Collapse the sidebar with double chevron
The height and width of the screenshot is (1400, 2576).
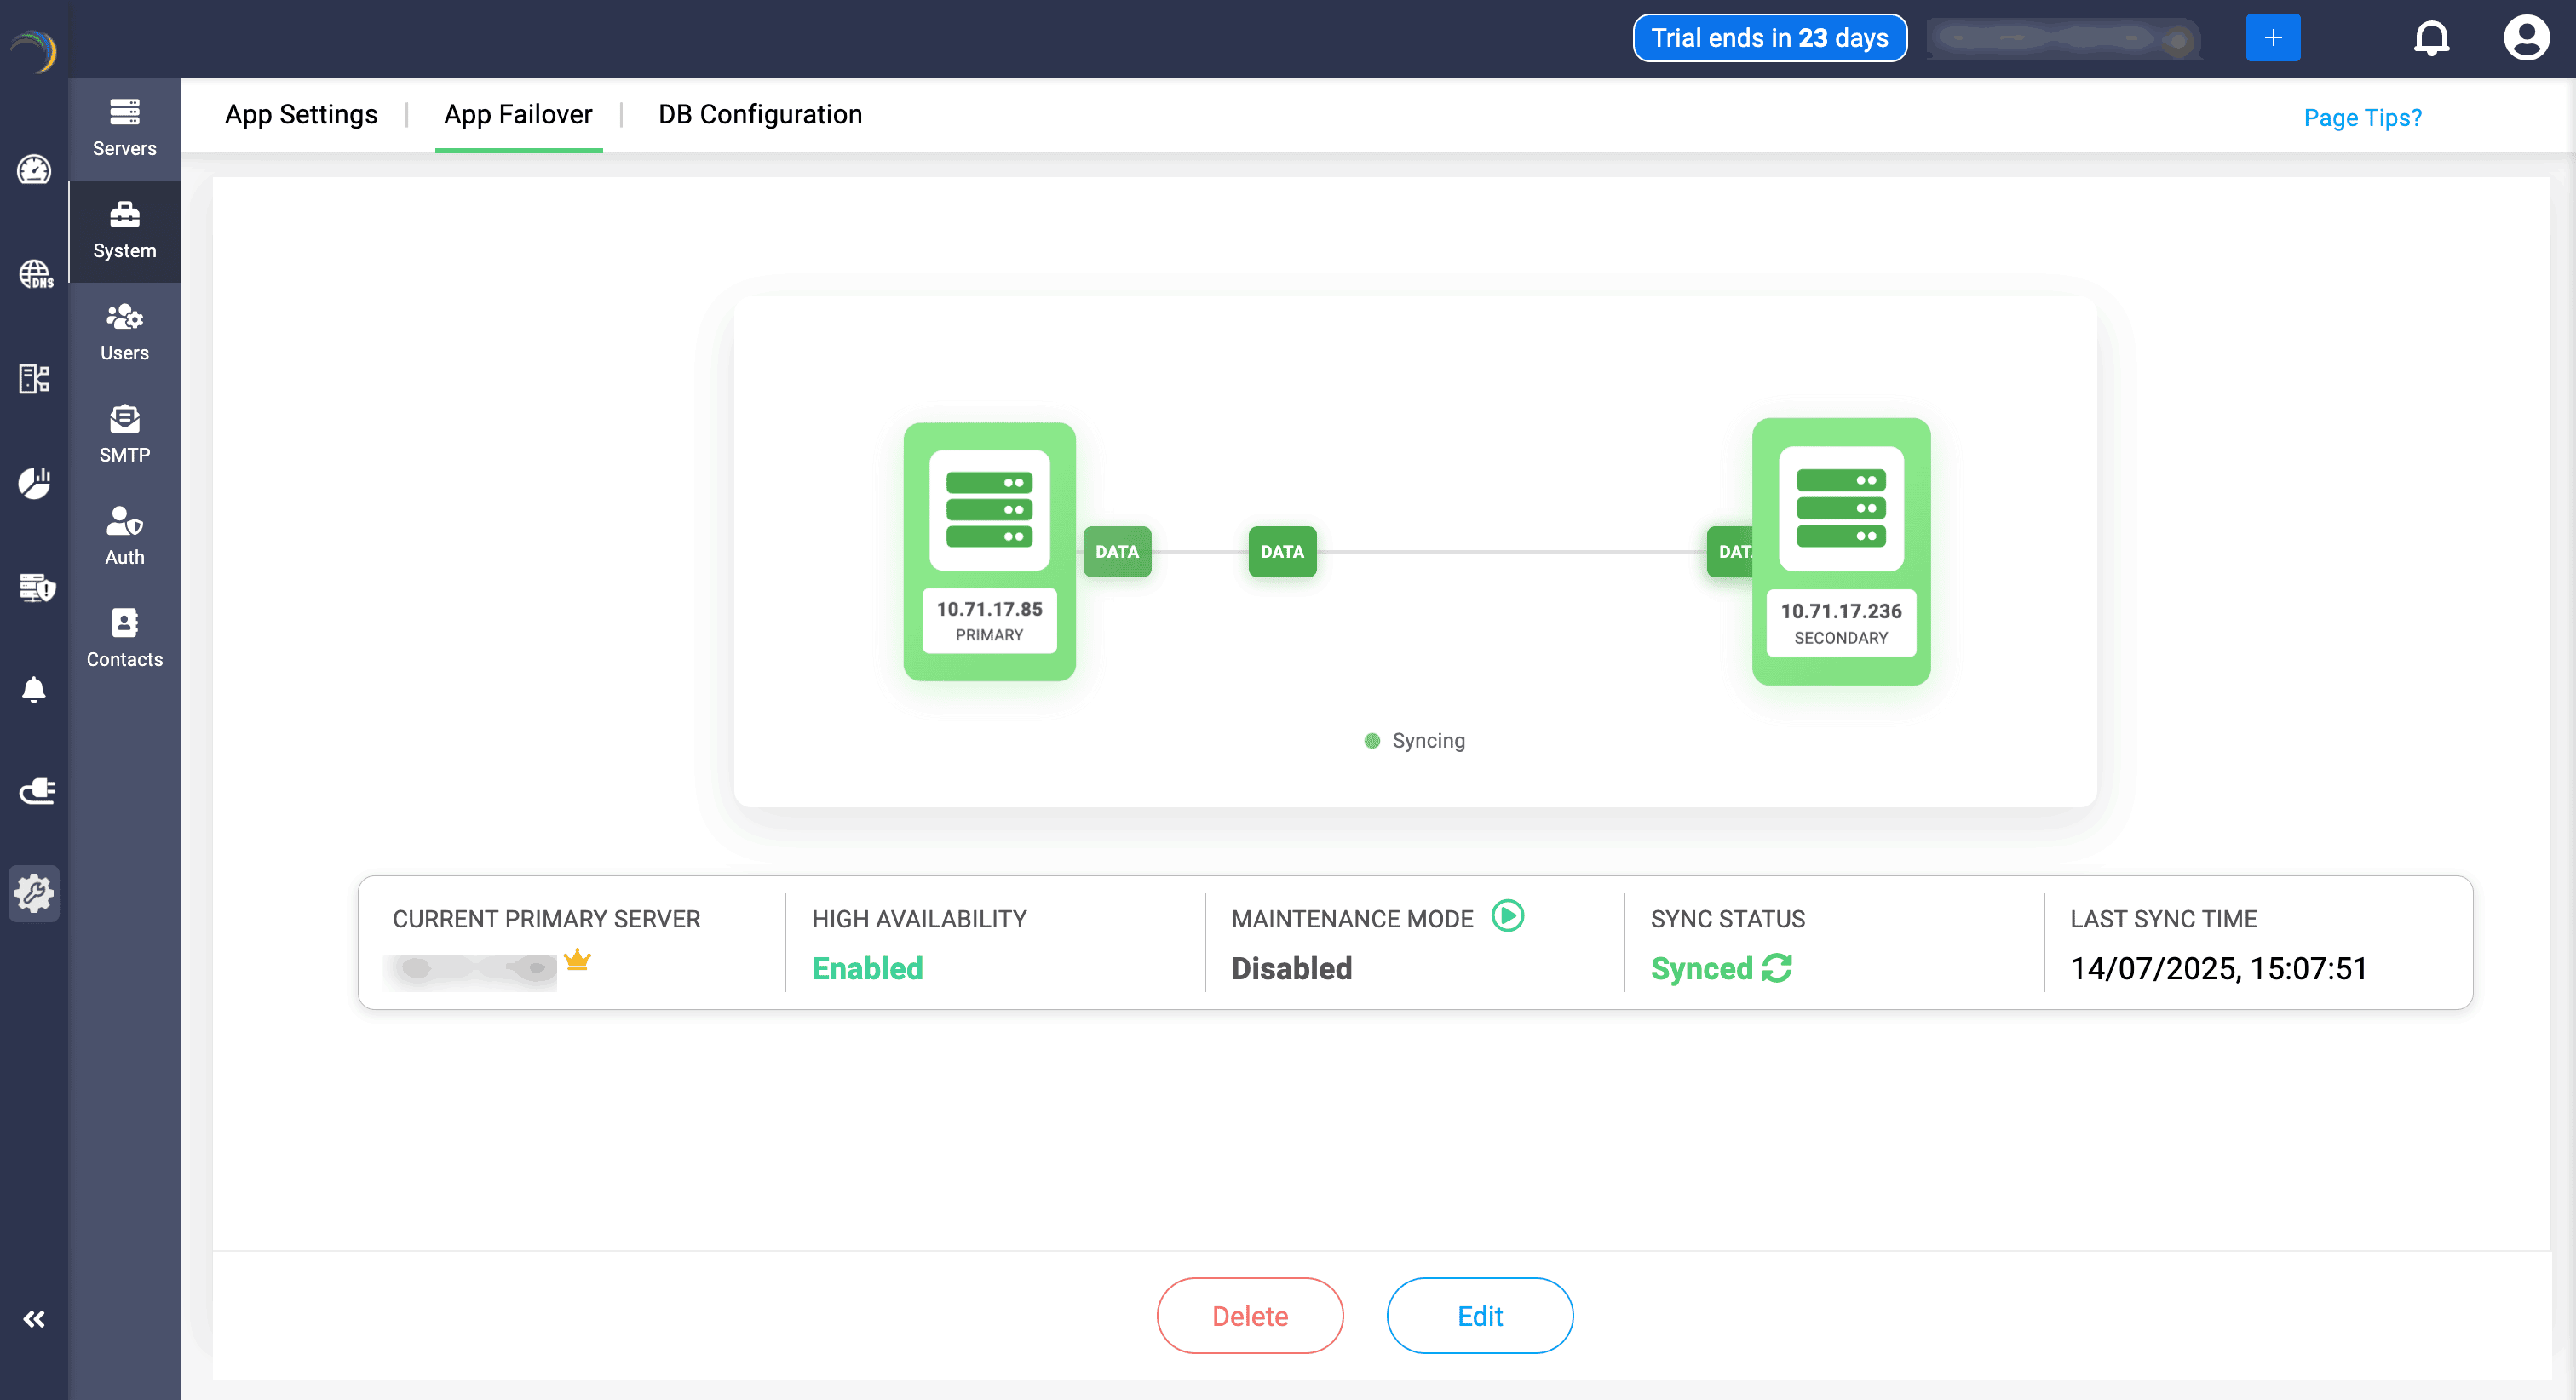pos(34,1319)
